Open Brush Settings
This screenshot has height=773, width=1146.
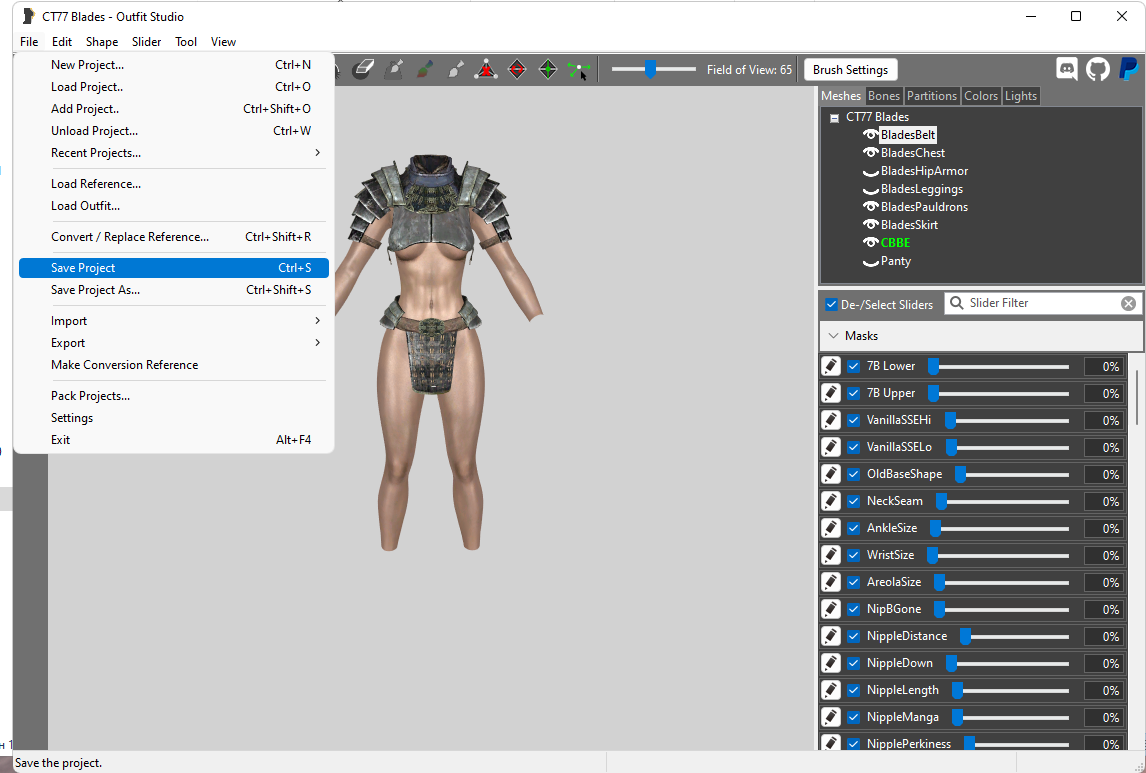tap(850, 70)
